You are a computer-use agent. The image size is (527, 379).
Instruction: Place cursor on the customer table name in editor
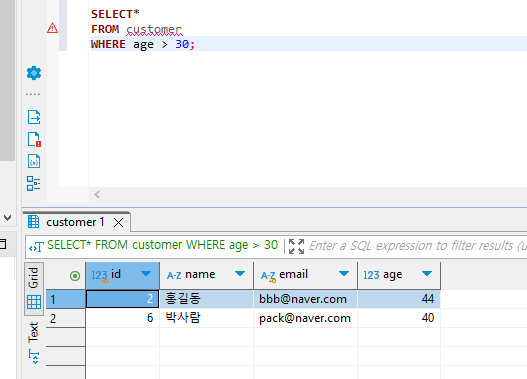[x=154, y=30]
